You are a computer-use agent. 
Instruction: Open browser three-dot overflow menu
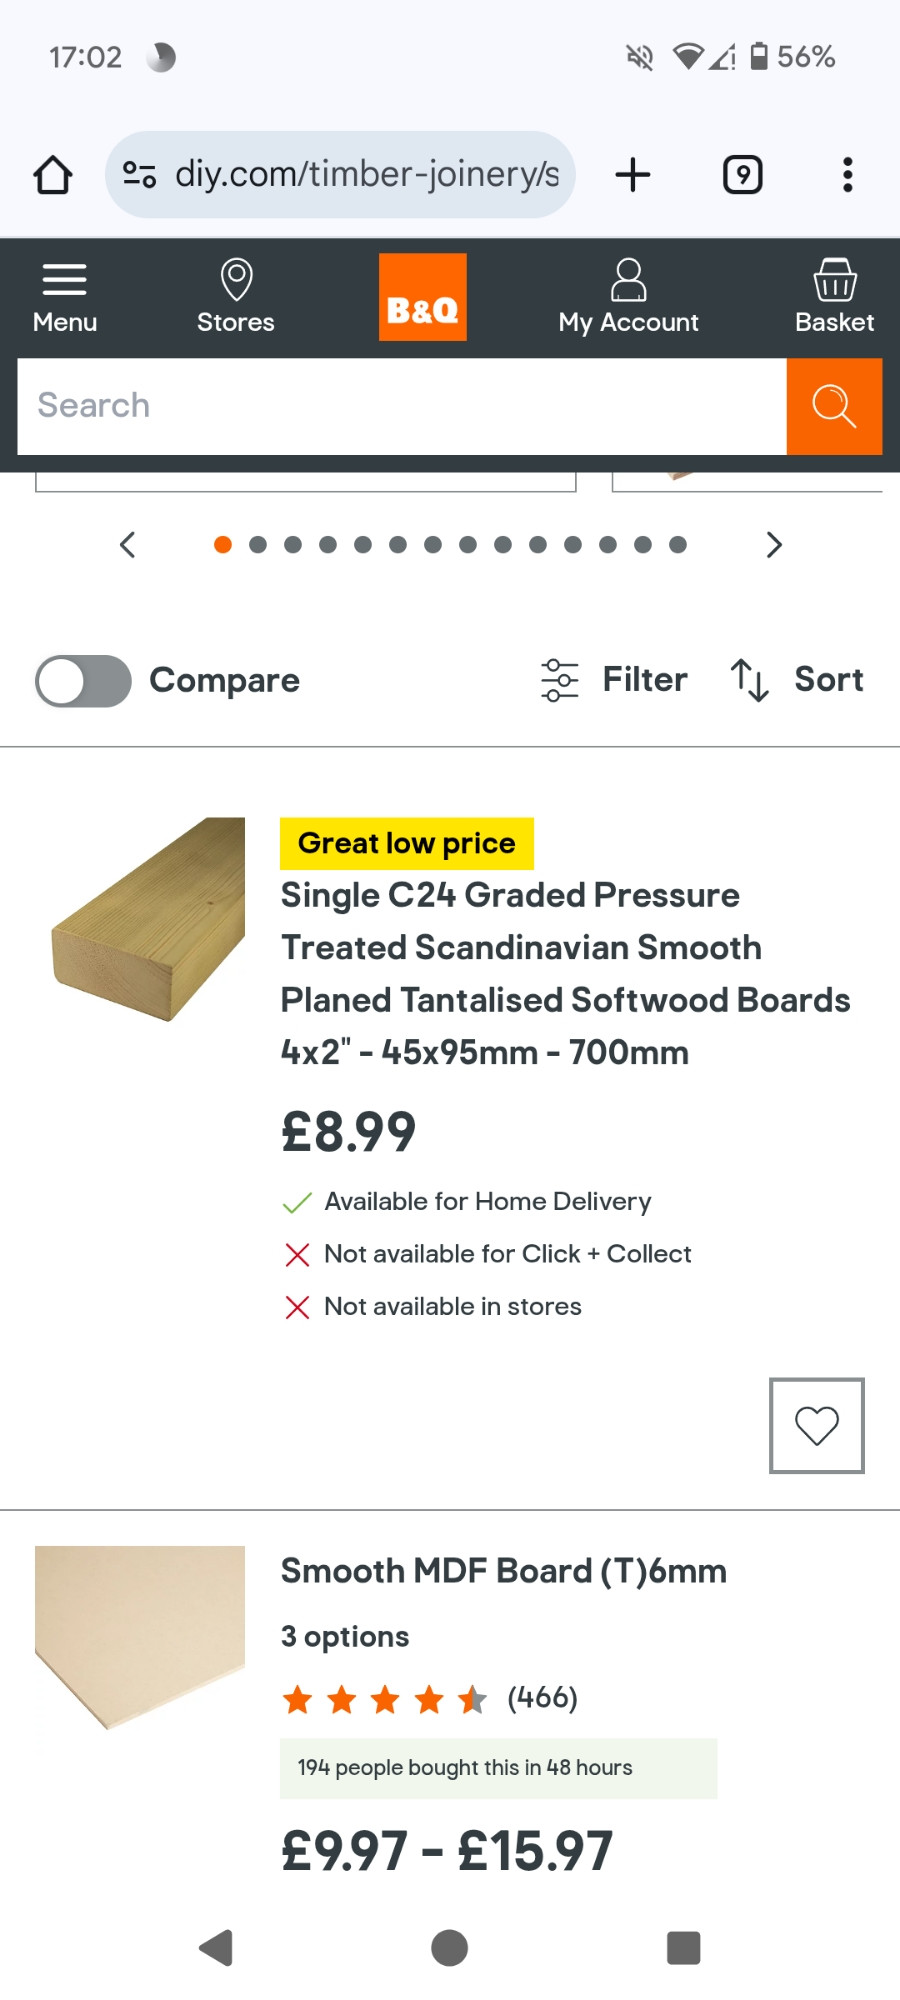(x=848, y=175)
